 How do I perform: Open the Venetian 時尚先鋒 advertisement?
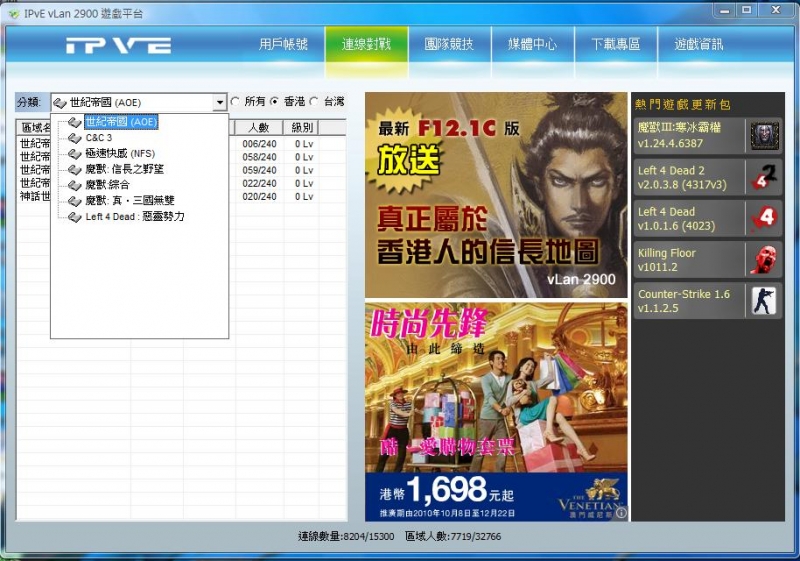pos(496,412)
